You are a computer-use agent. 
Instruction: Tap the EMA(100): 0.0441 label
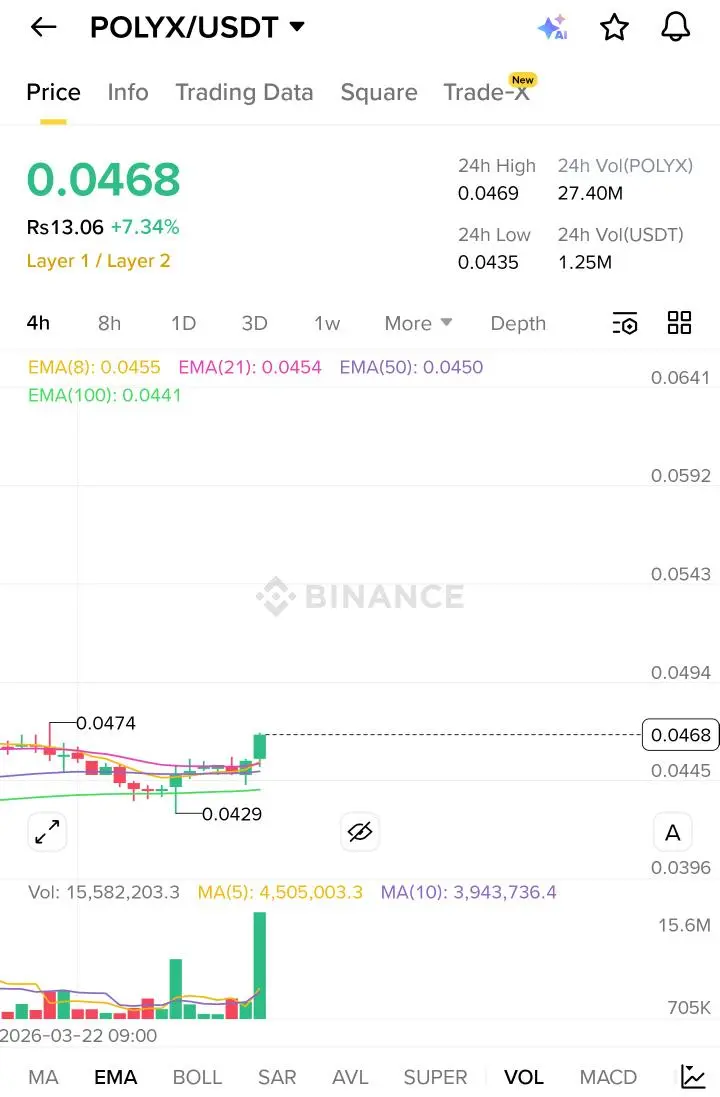pos(104,395)
